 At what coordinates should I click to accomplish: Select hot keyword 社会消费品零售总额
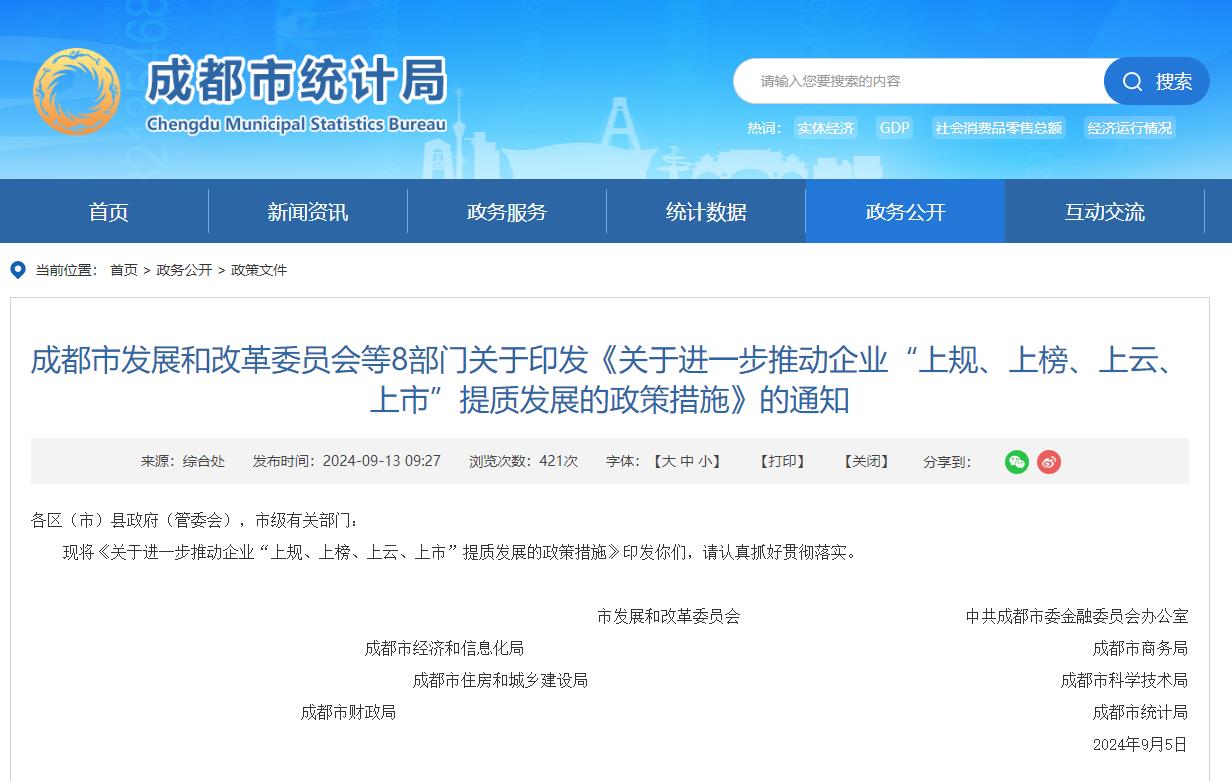(x=999, y=128)
